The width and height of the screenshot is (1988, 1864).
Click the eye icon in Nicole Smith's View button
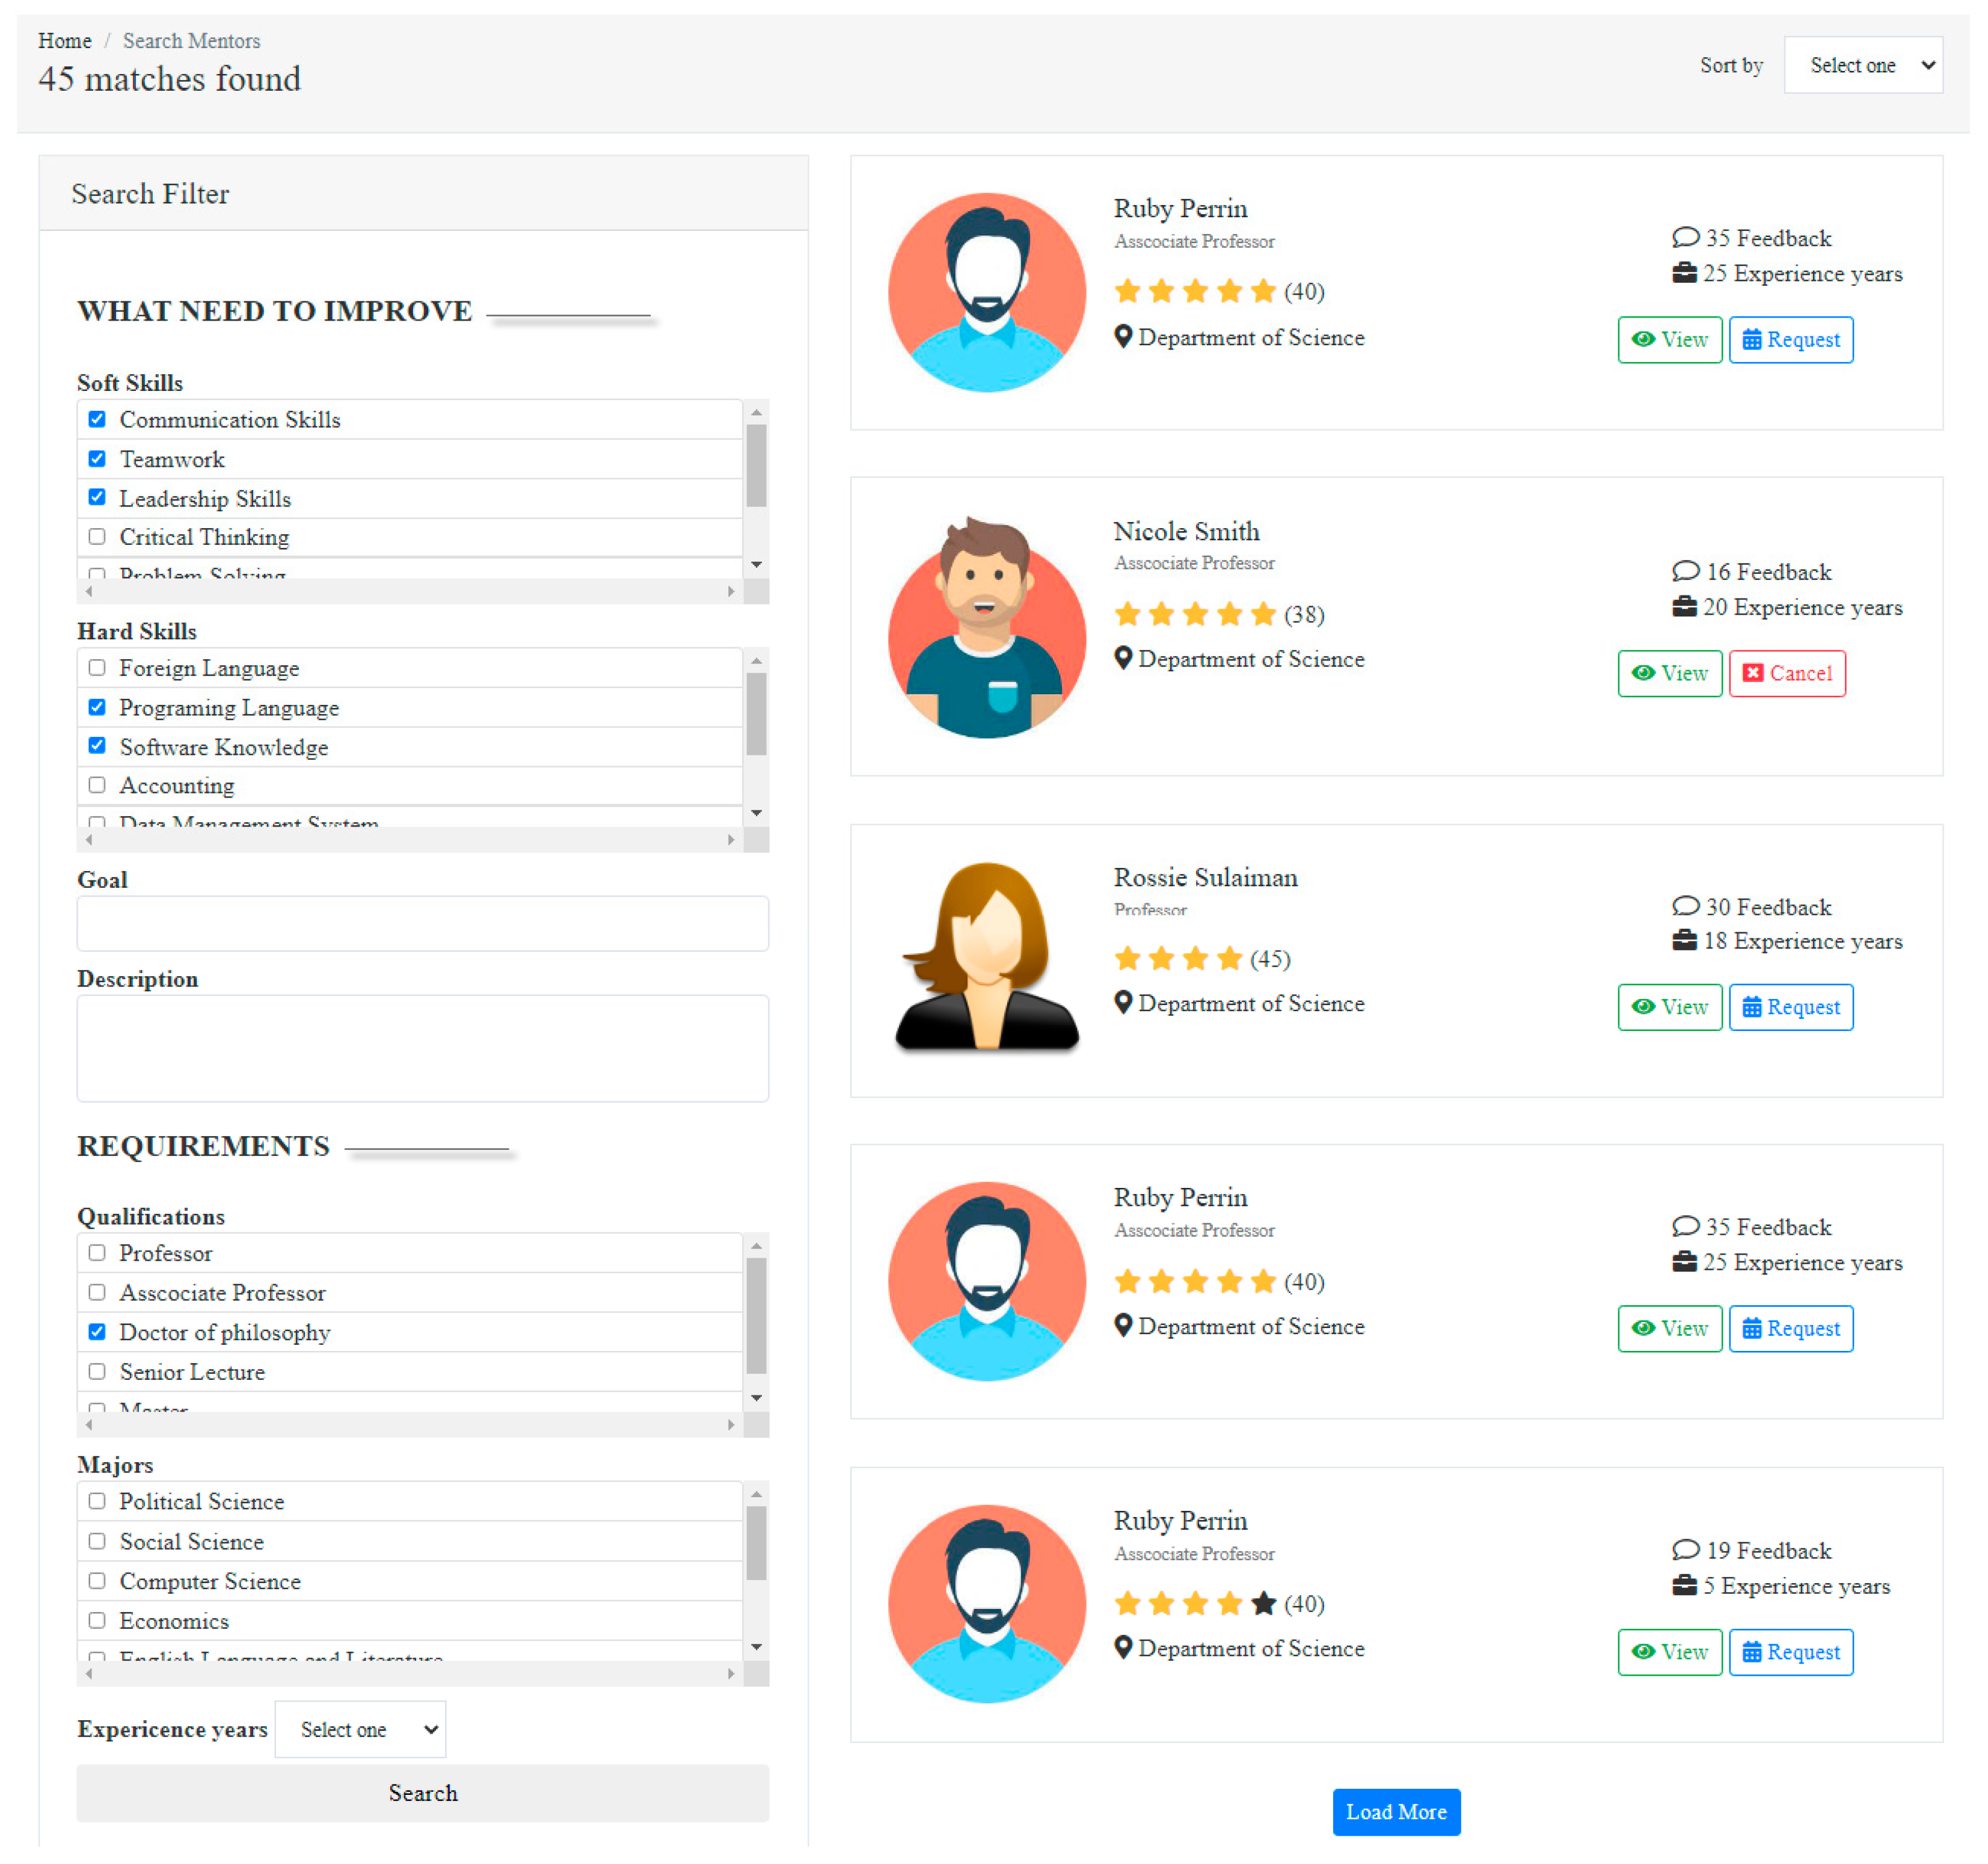(x=1643, y=673)
